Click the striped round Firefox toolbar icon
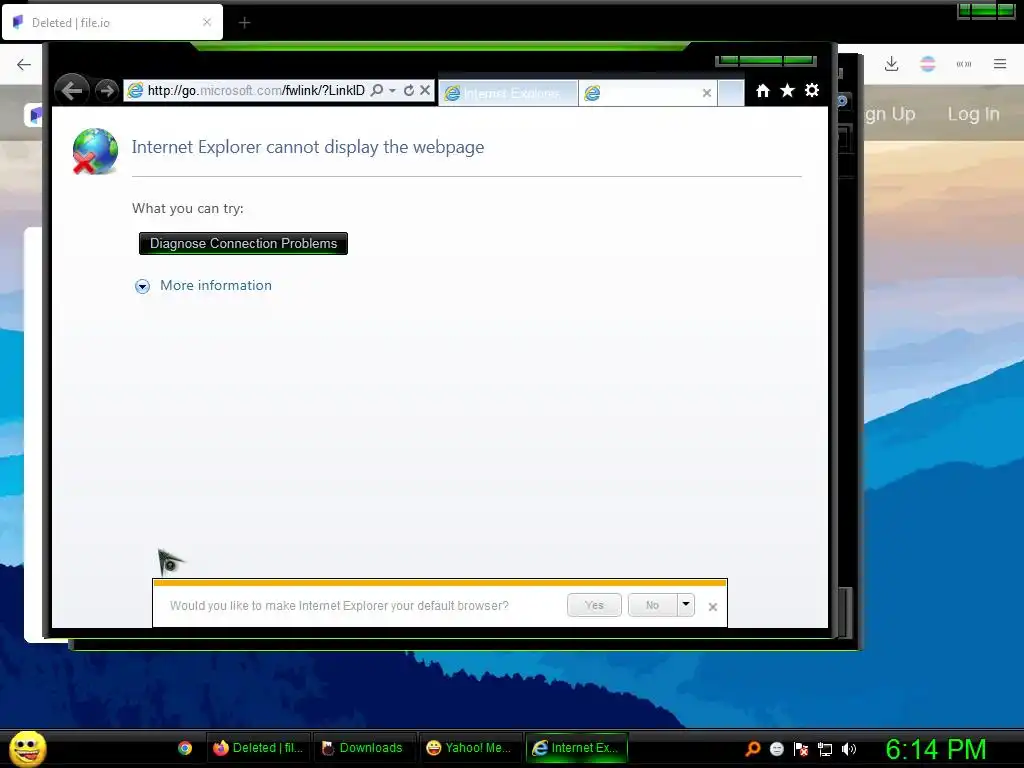This screenshot has width=1024, height=768. coord(928,64)
